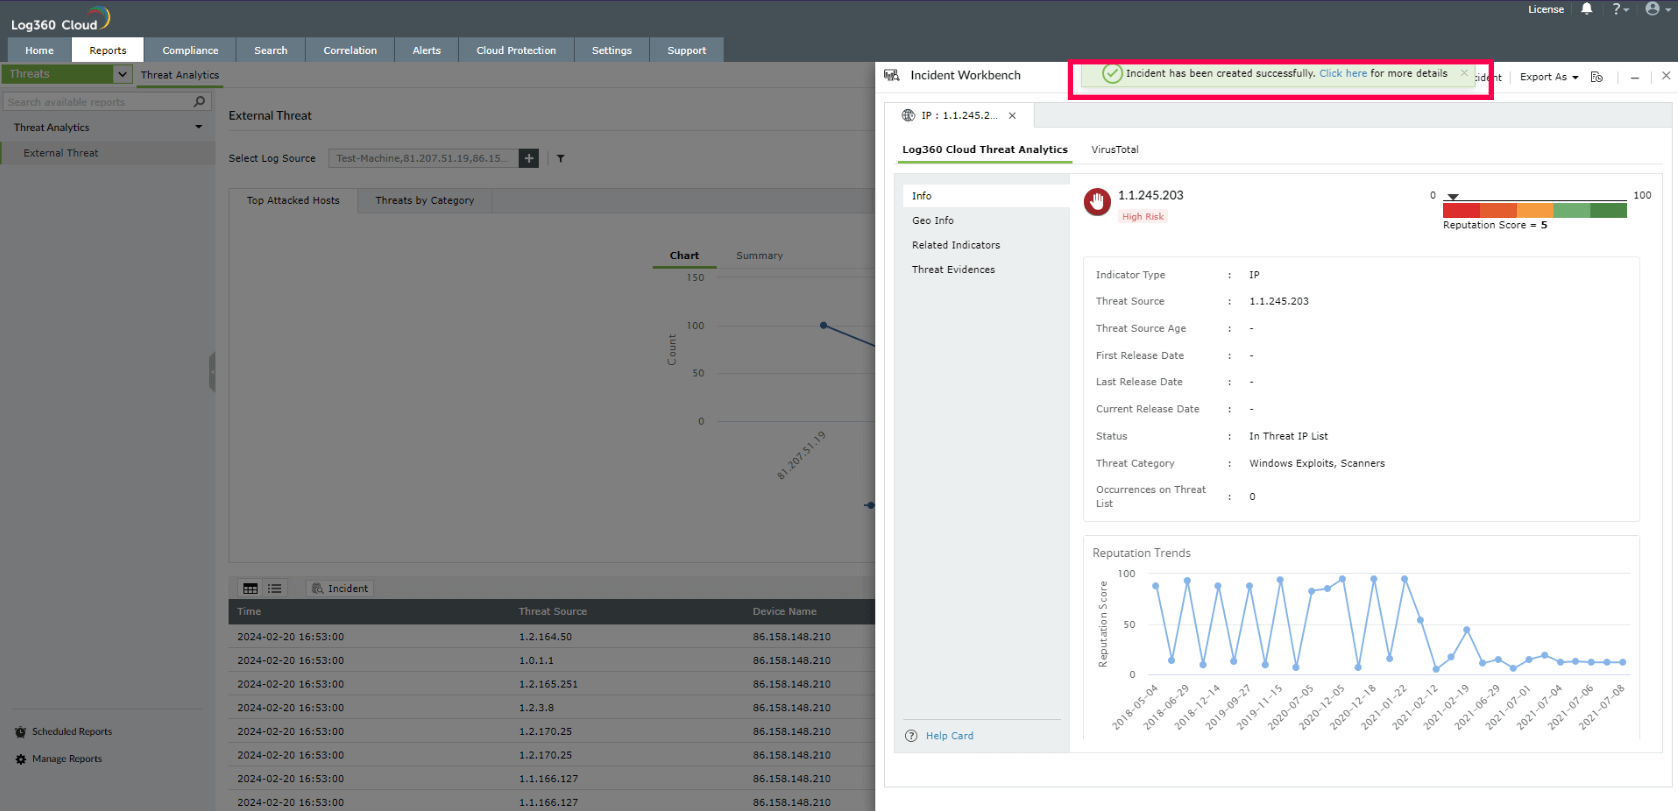
Task: Open the Support tab
Action: click(x=686, y=50)
